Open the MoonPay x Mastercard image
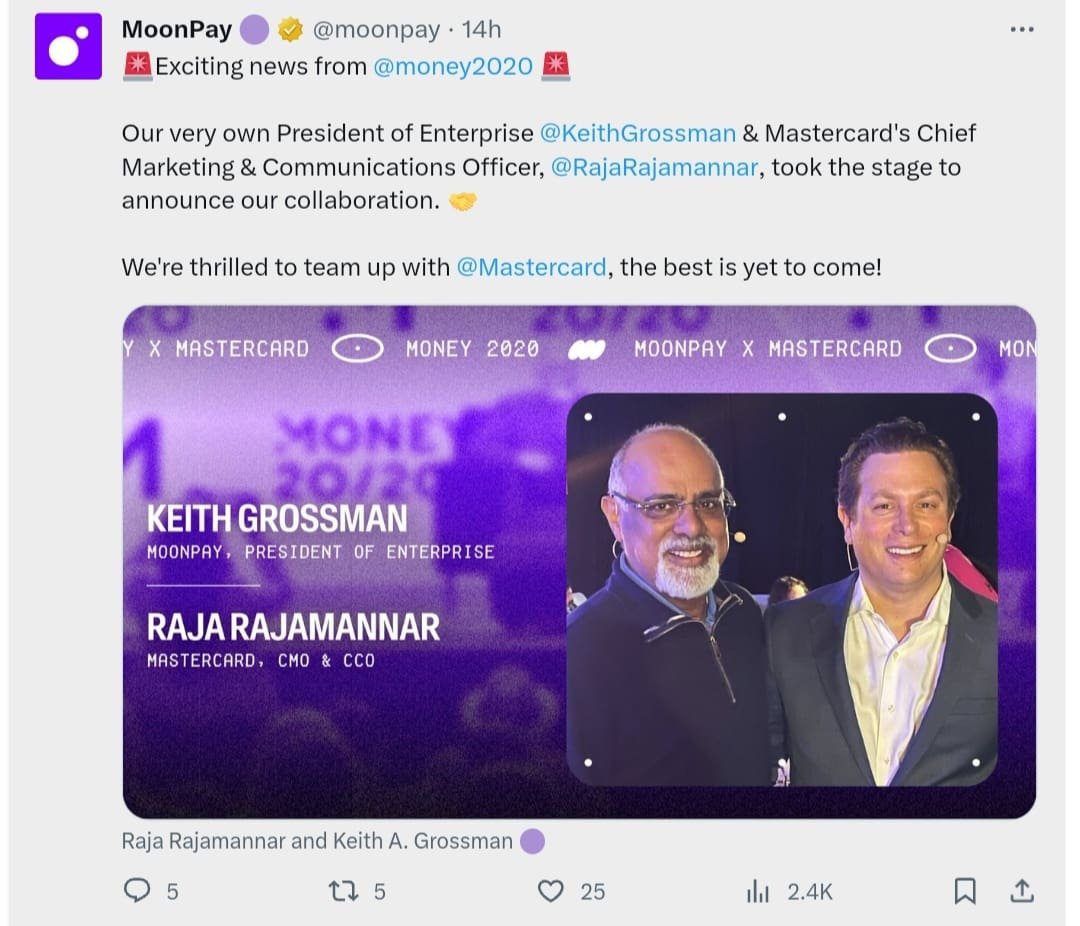The height and width of the screenshot is (926, 1080). (x=579, y=562)
